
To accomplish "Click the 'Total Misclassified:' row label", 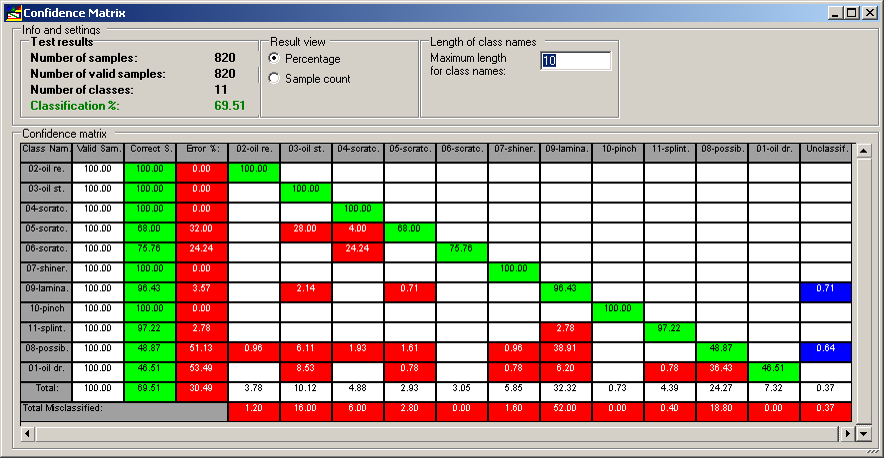I will pos(124,412).
